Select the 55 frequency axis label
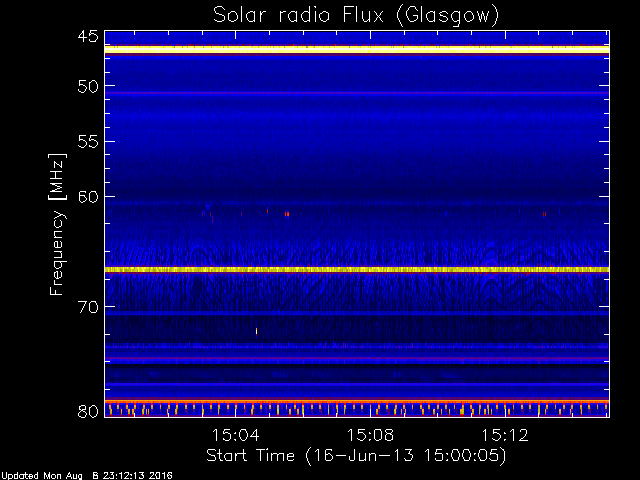 pyautogui.click(x=88, y=142)
